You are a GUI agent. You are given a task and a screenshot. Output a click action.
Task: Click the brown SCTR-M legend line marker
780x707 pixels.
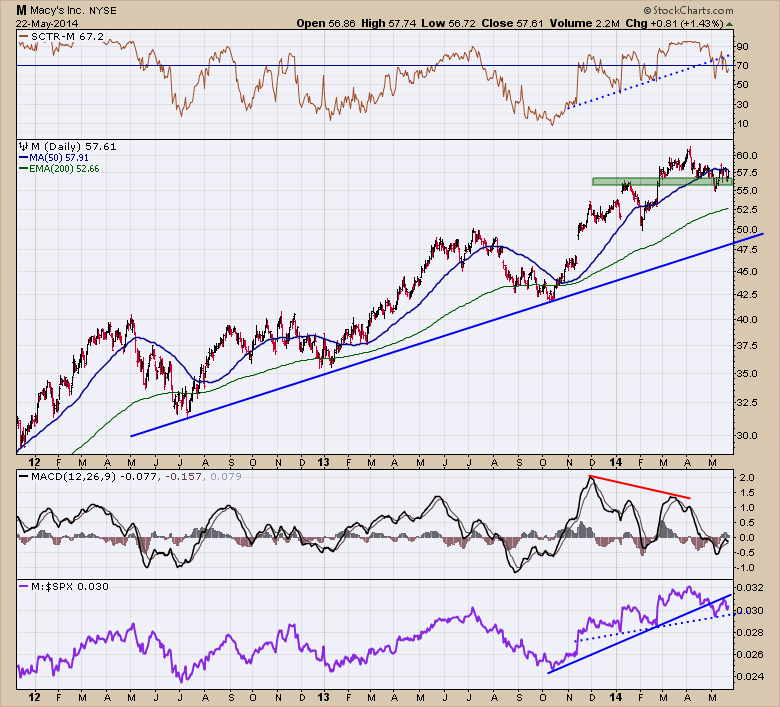coord(22,35)
